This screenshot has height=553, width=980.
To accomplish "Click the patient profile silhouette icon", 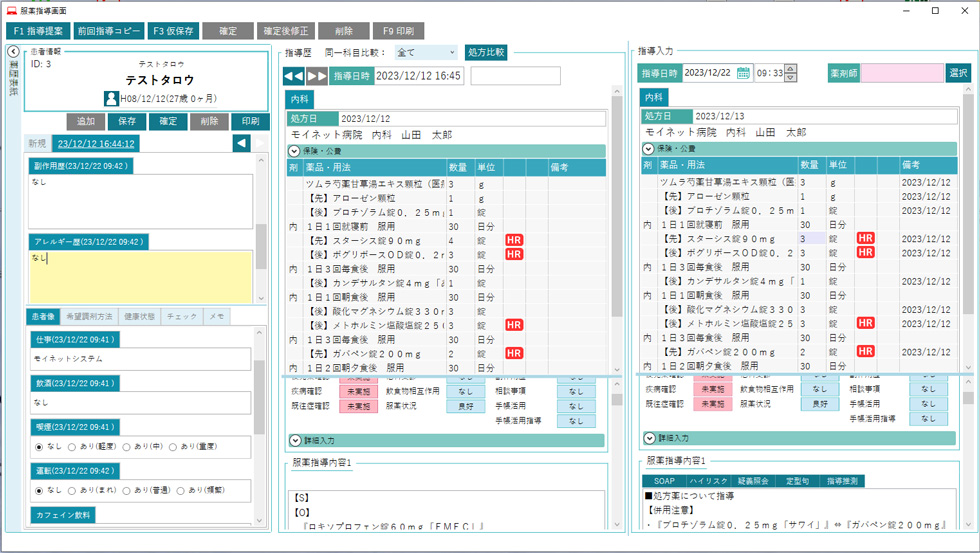I will [x=111, y=98].
